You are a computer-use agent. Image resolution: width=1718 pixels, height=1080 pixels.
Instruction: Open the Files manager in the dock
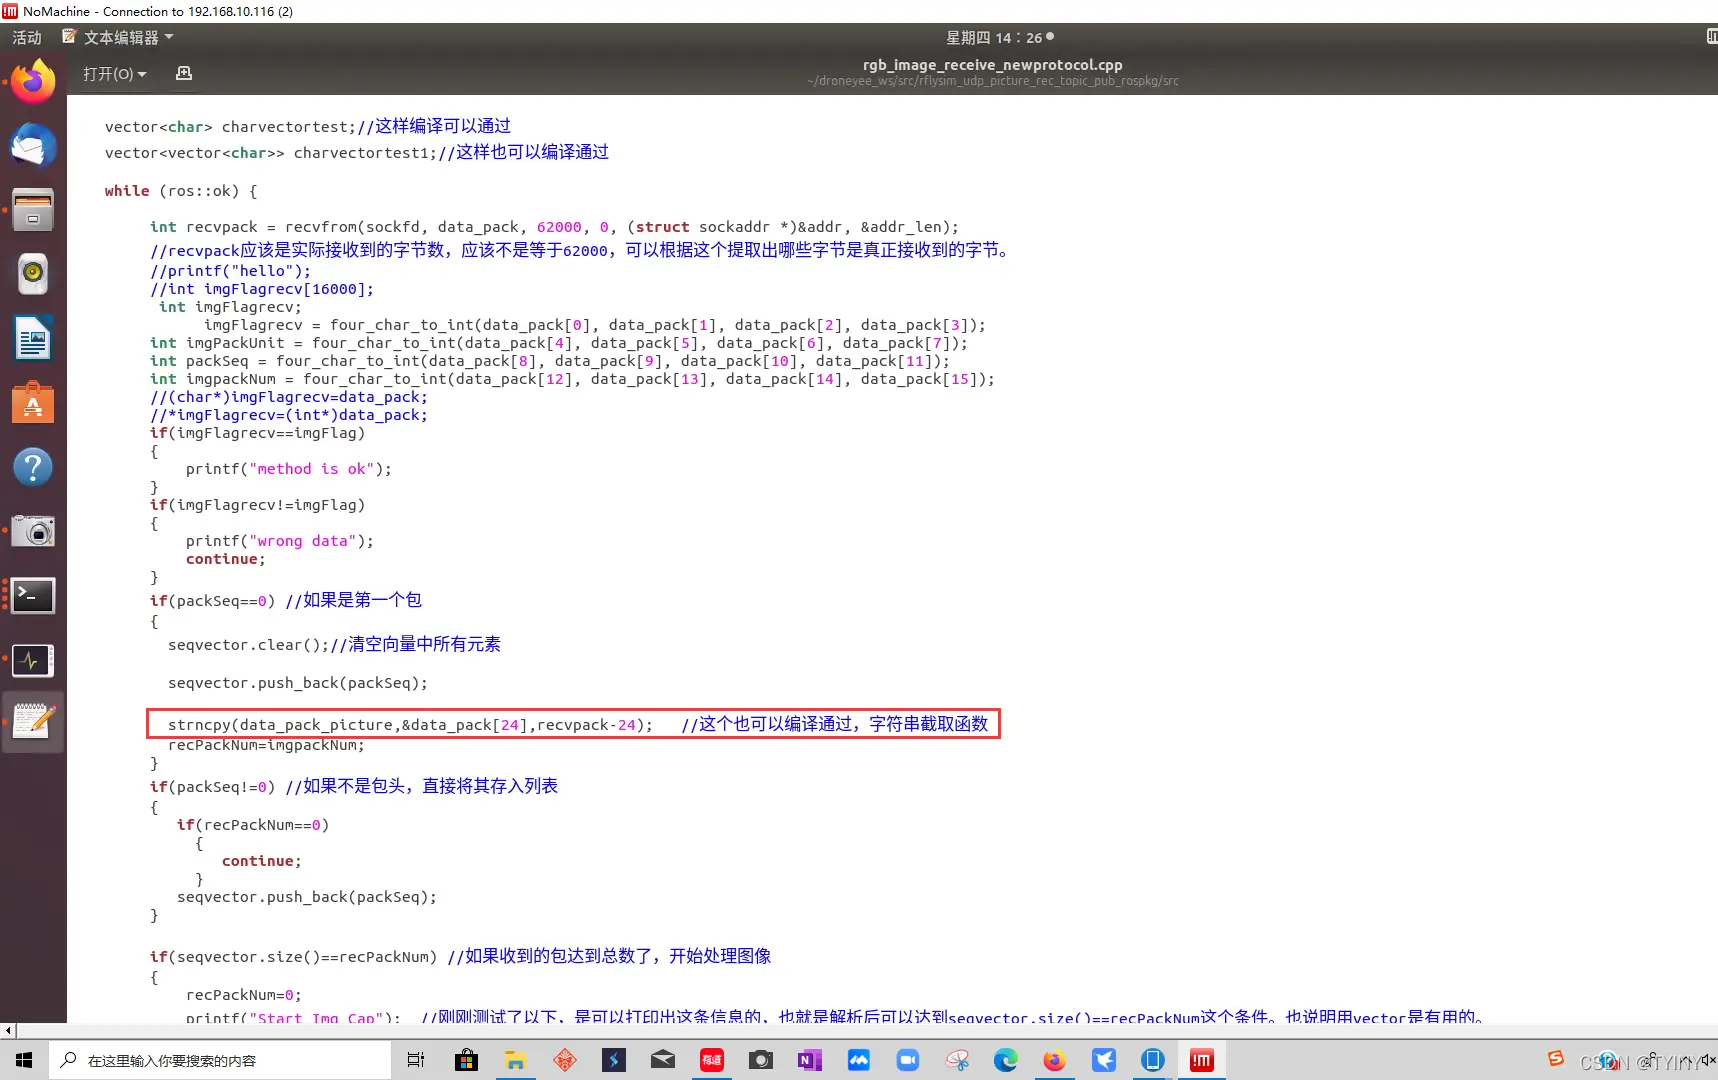33,210
